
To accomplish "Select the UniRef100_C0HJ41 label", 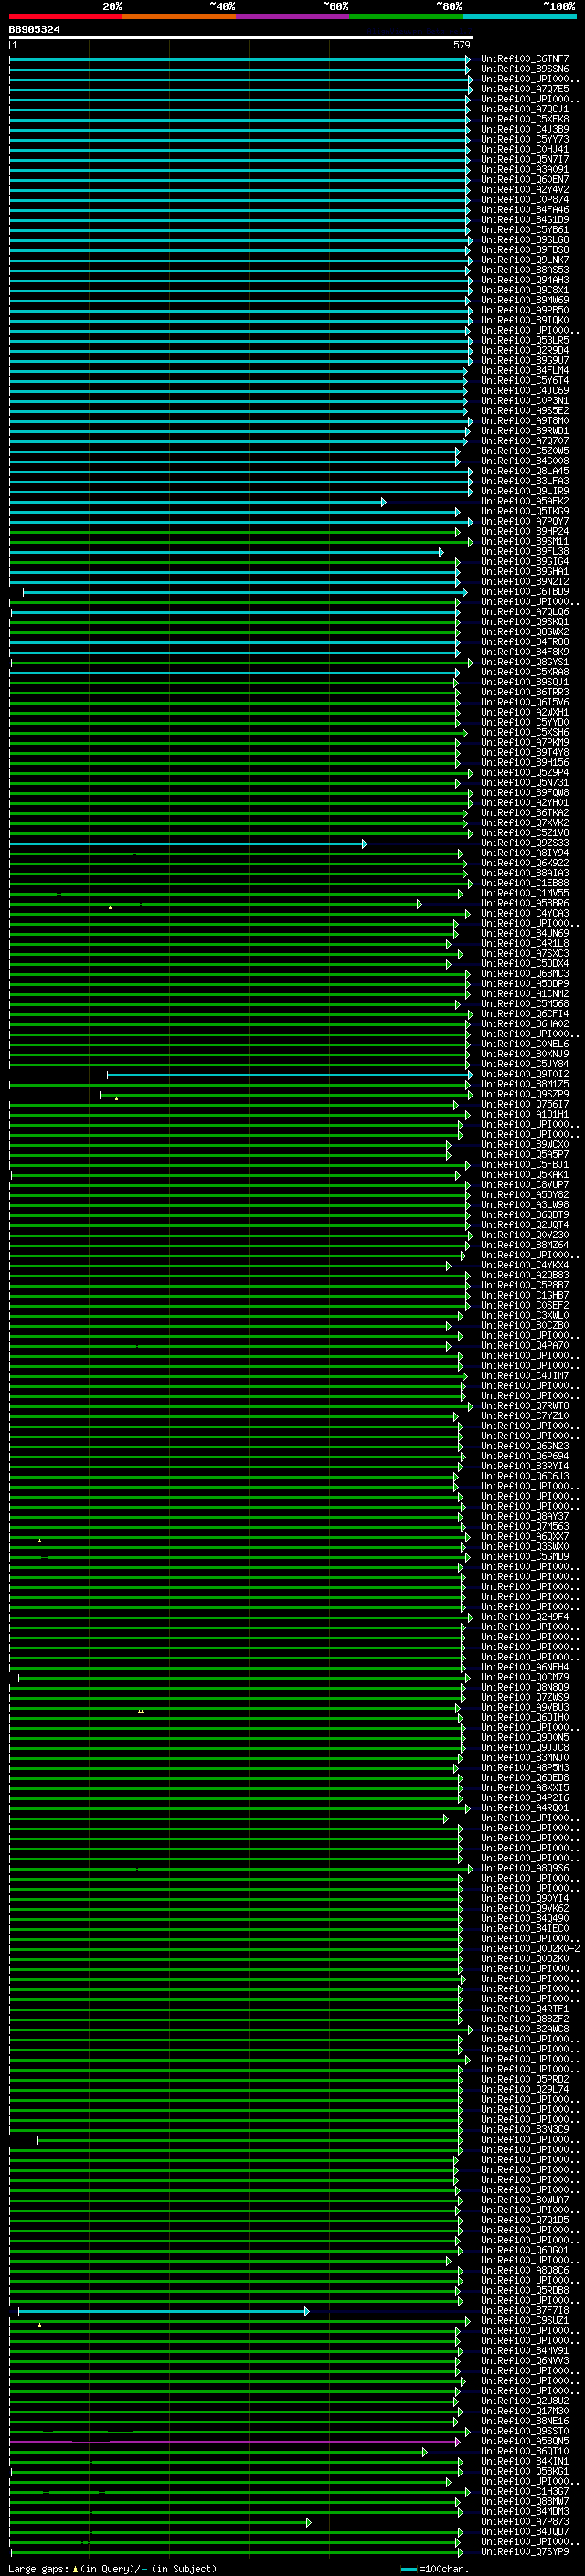I will point(524,149).
